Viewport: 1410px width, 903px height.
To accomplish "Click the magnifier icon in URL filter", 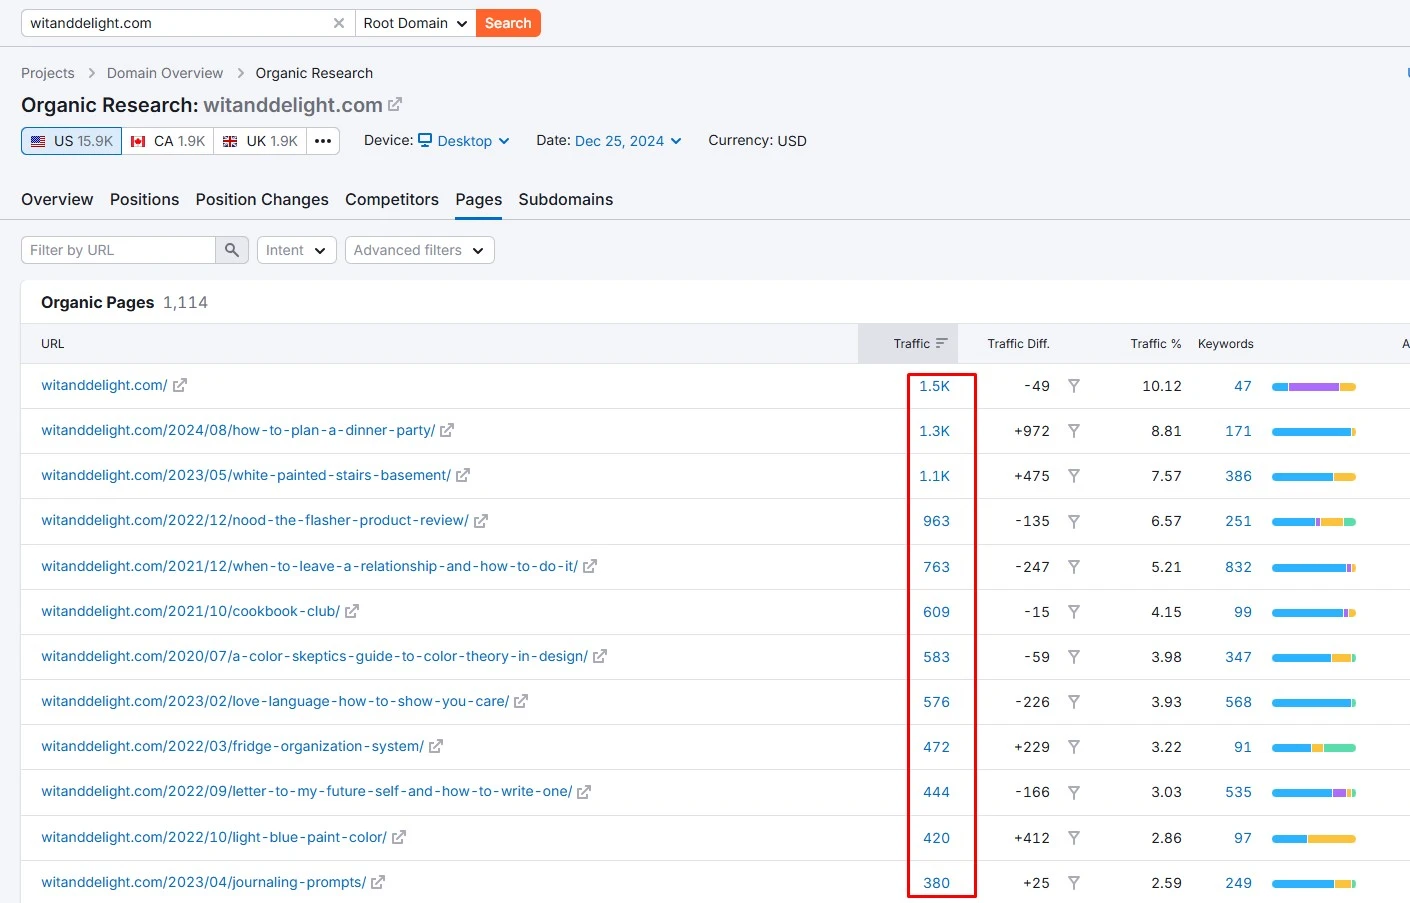I will pos(231,250).
